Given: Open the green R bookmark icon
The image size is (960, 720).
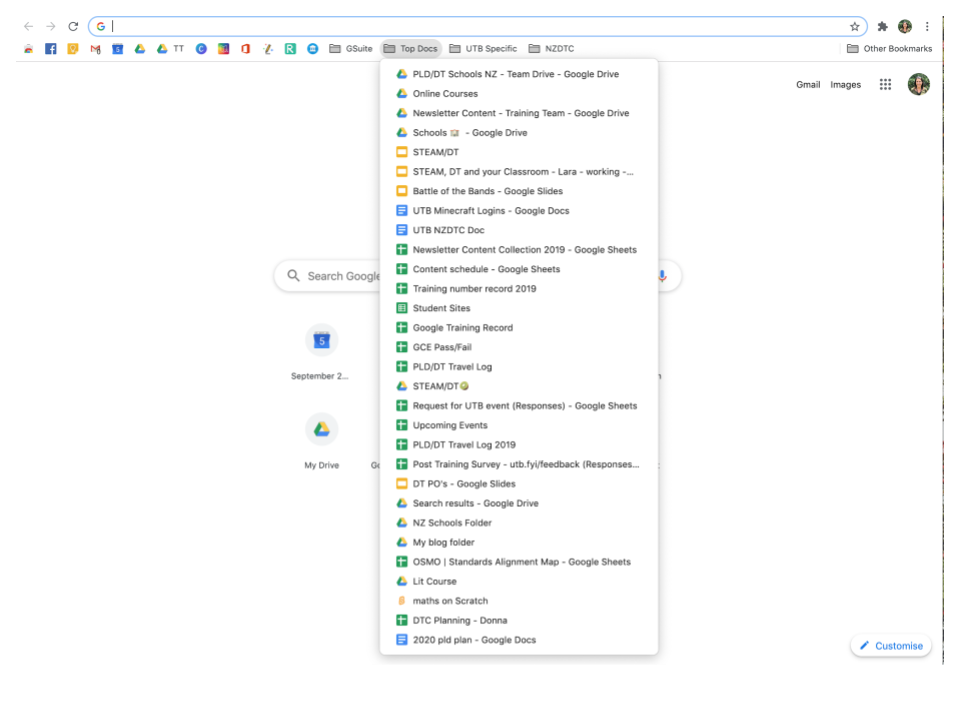Looking at the screenshot, I should point(290,49).
